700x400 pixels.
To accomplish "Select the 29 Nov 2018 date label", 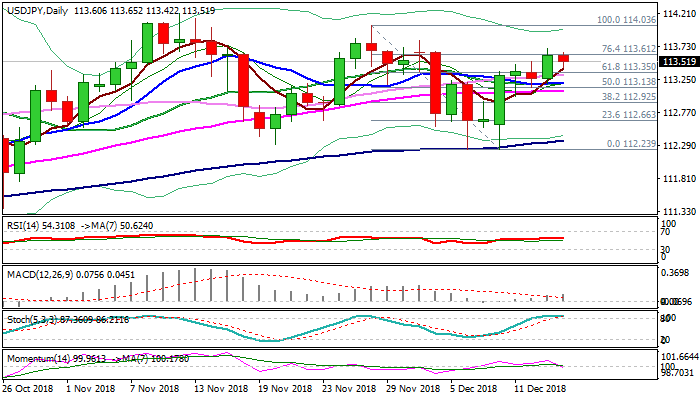I will [x=412, y=389].
